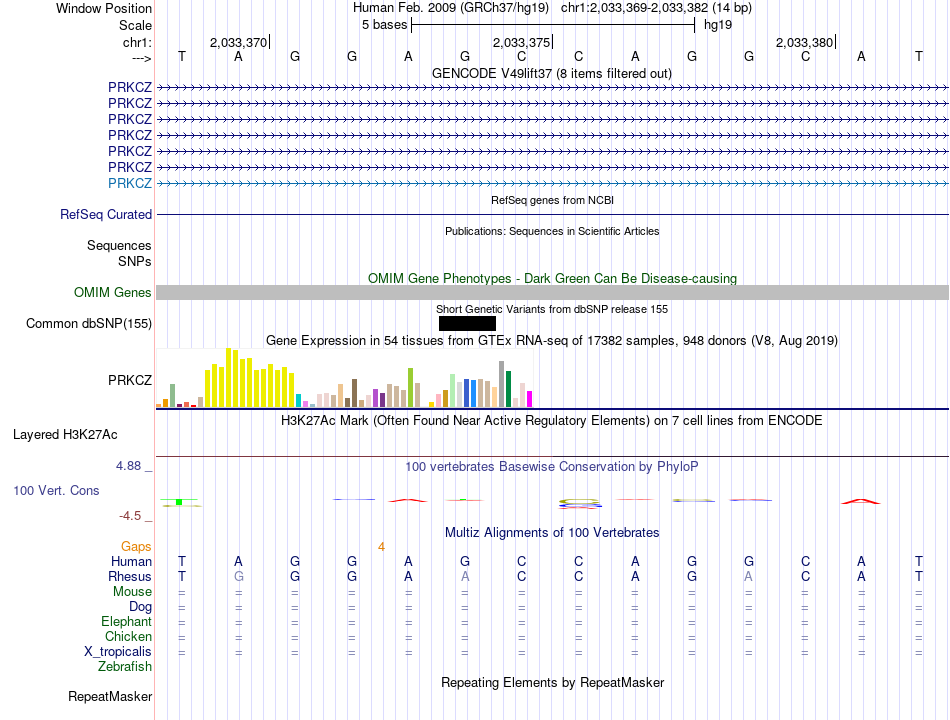Click the RefSeq genes from NCBI title

coord(552,200)
